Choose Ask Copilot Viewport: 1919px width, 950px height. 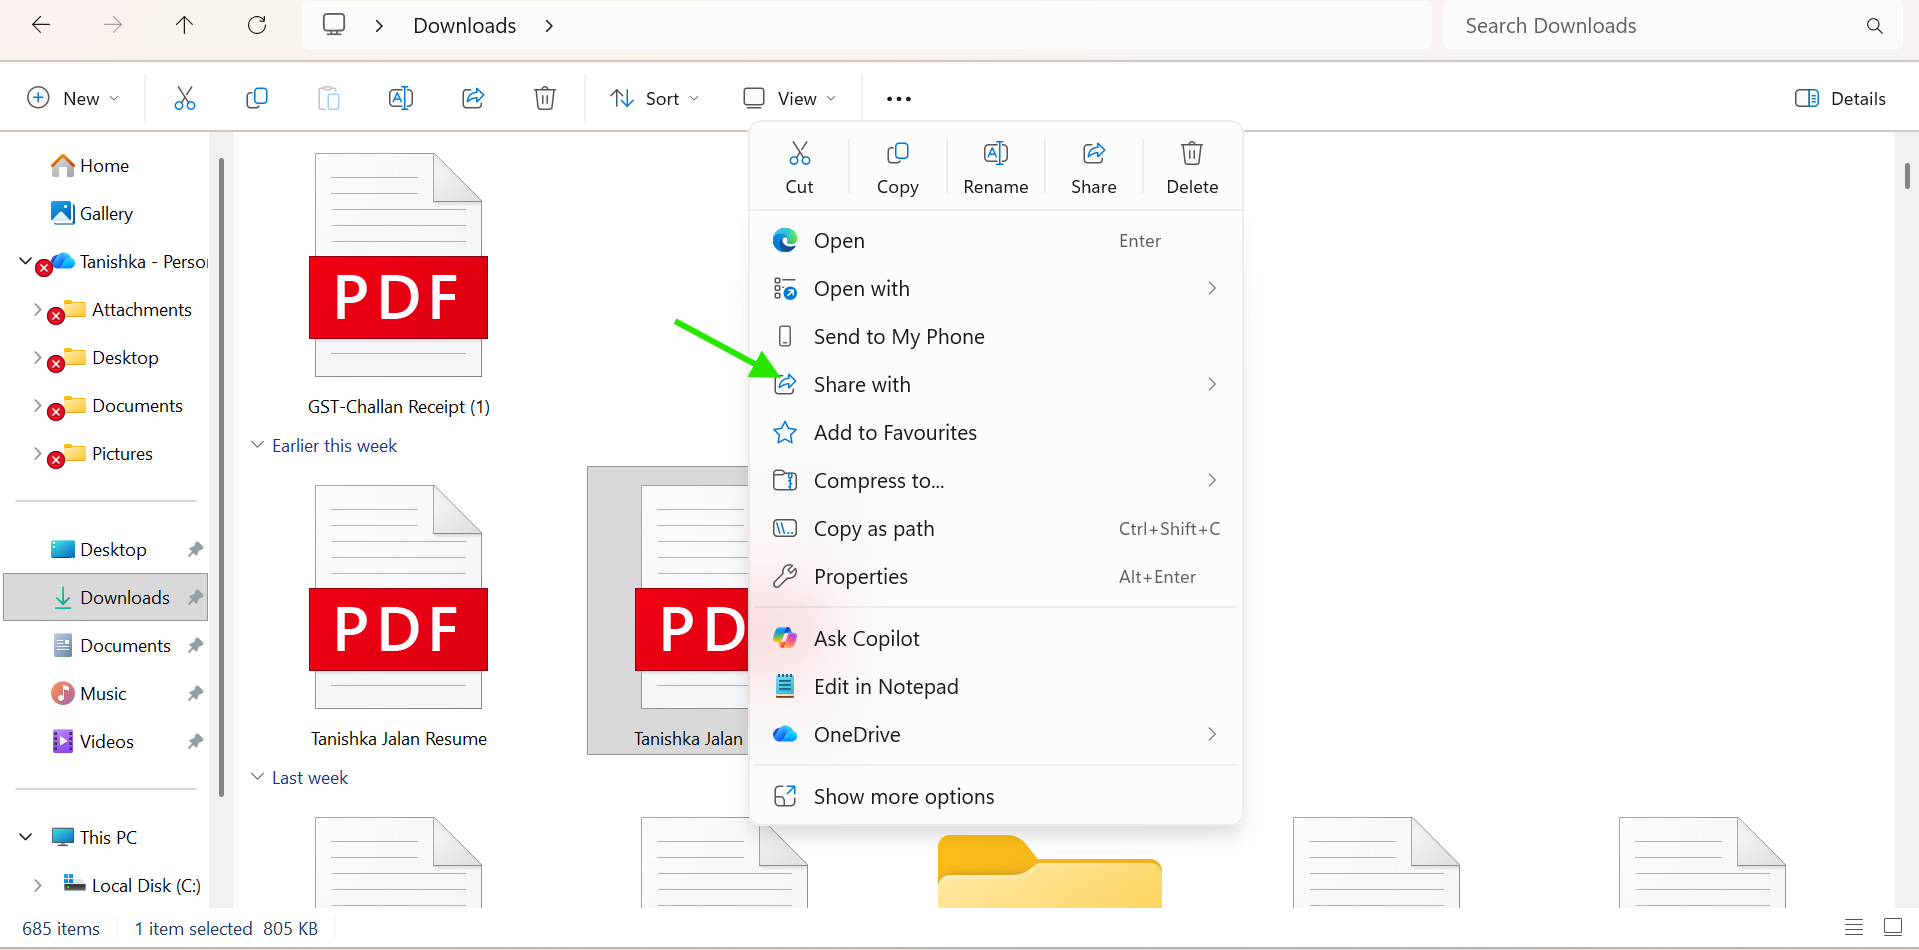tap(996, 639)
